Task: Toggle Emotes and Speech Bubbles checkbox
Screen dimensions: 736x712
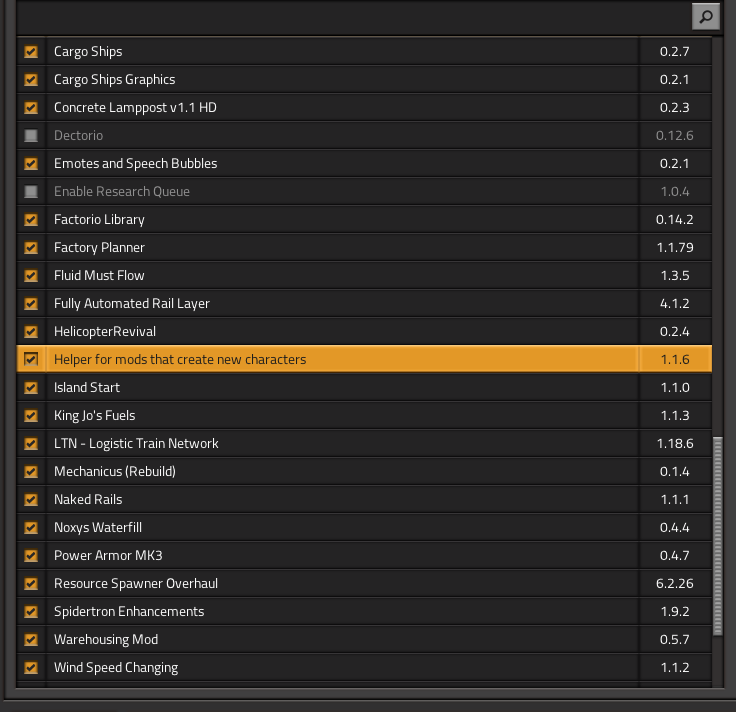Action: pos(31,163)
